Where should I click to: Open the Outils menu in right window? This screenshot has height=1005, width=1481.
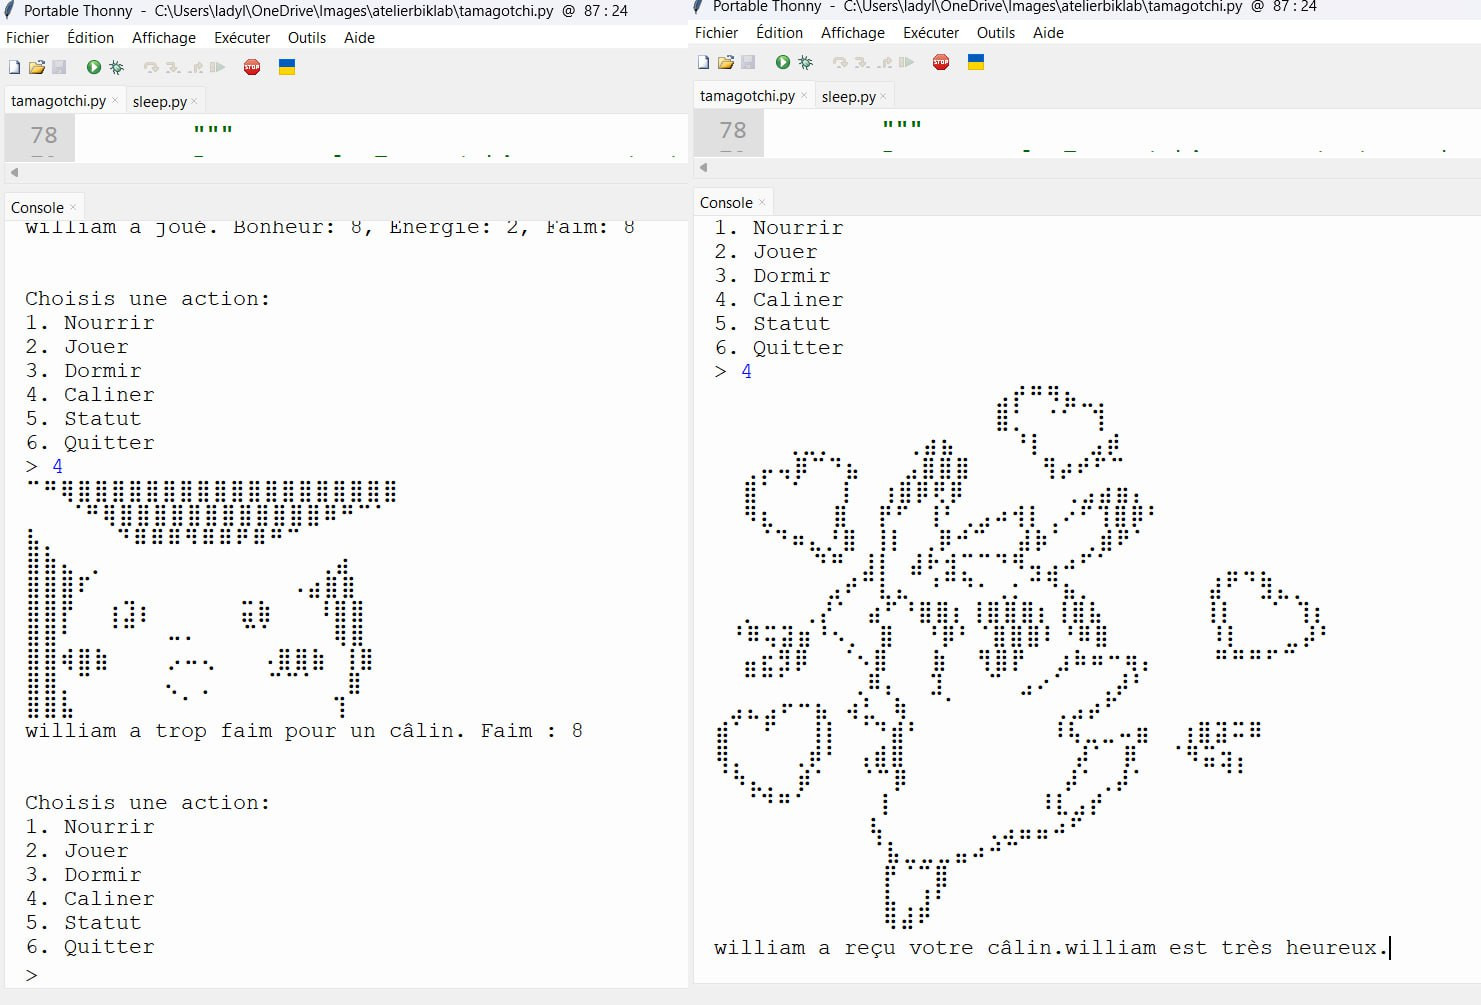[x=995, y=33]
